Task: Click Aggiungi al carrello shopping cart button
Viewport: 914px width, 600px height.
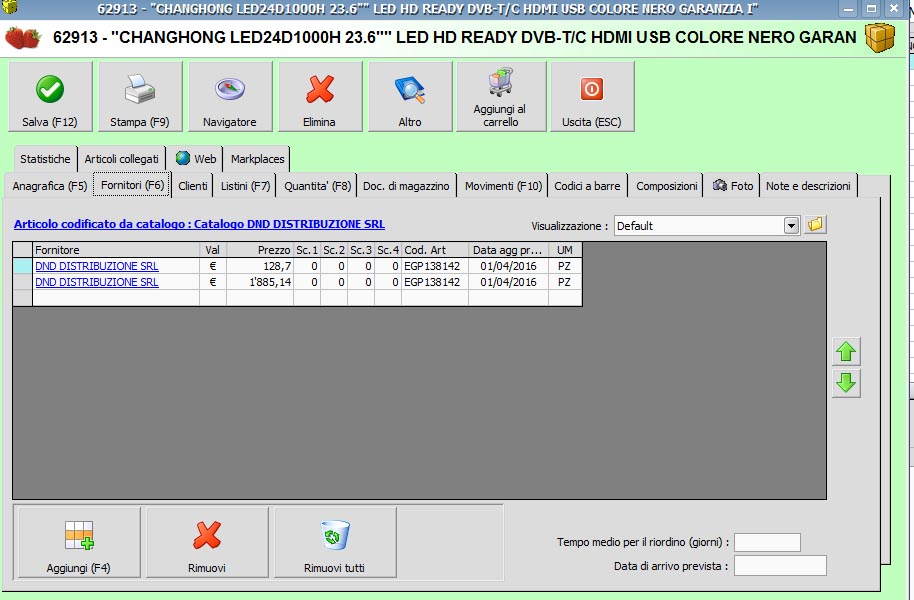Action: click(501, 97)
